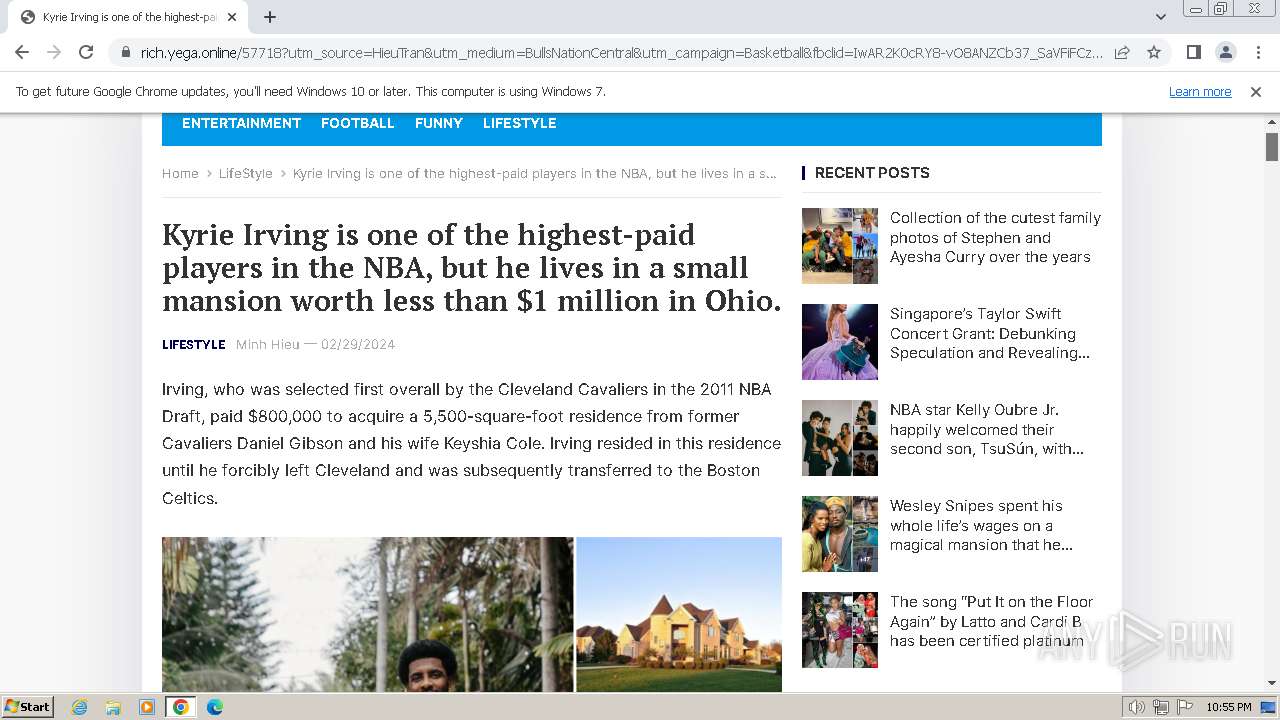Open Stephen and Ayesha Curry family photos post
The width and height of the screenshot is (1280, 720).
995,237
